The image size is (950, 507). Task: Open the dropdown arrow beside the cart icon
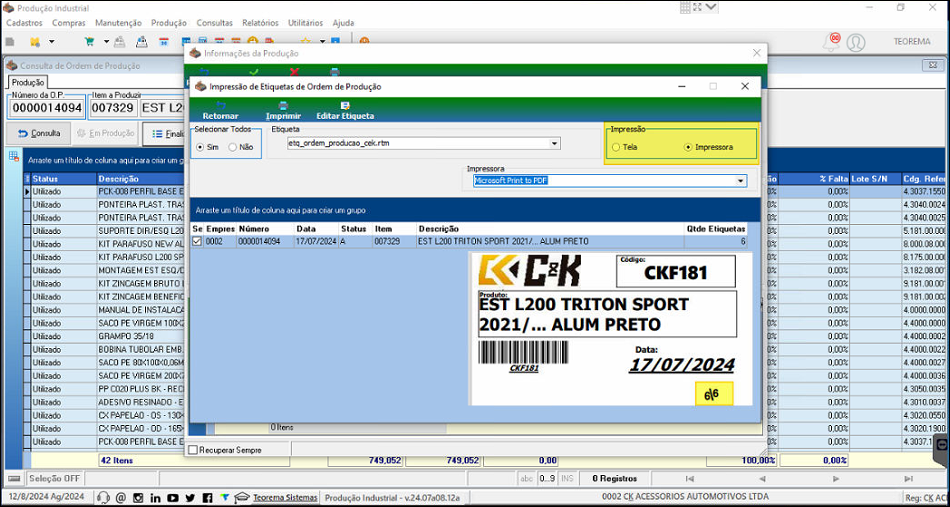[106, 42]
